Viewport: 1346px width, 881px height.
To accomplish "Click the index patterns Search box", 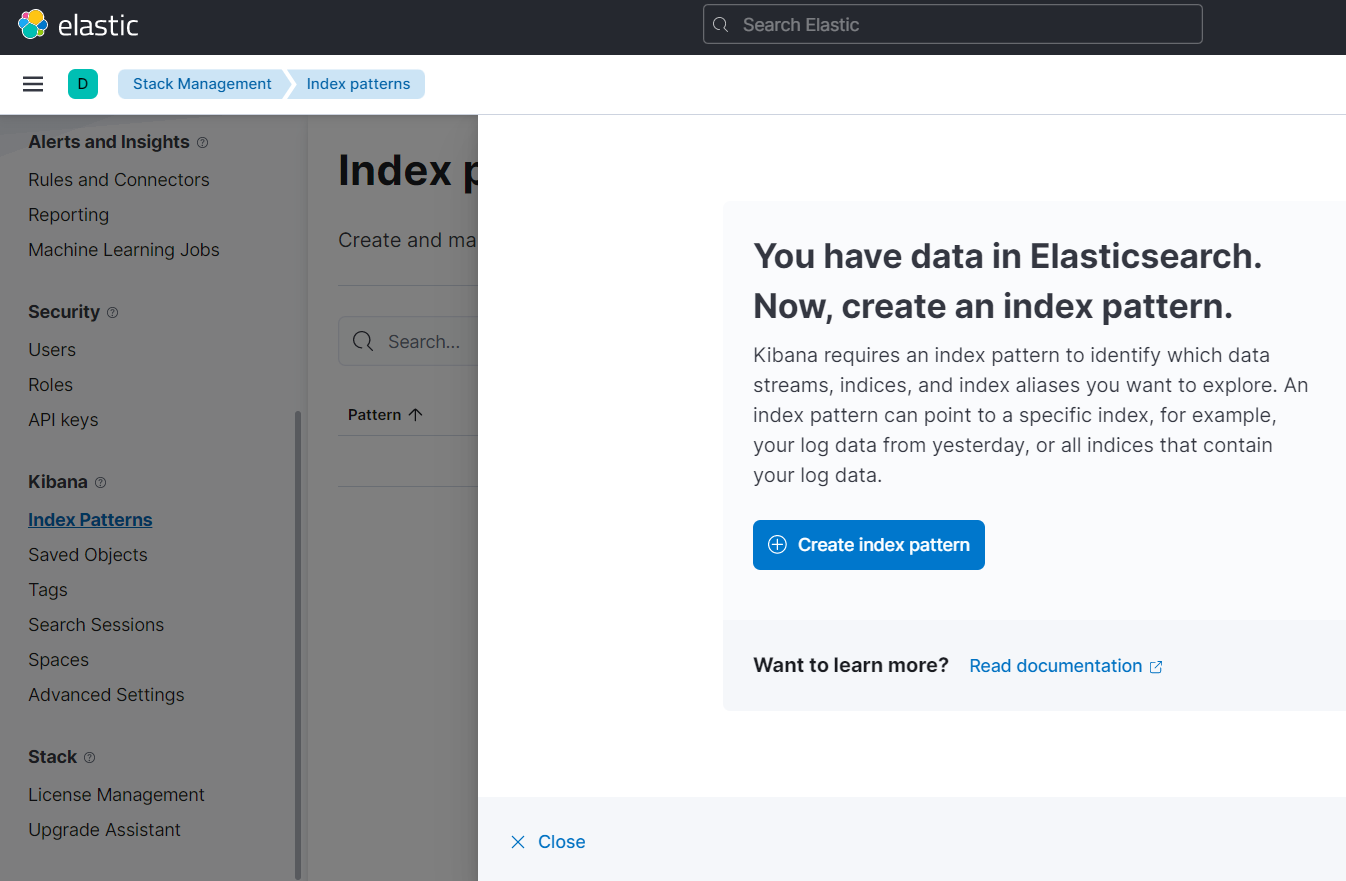I will (408, 342).
